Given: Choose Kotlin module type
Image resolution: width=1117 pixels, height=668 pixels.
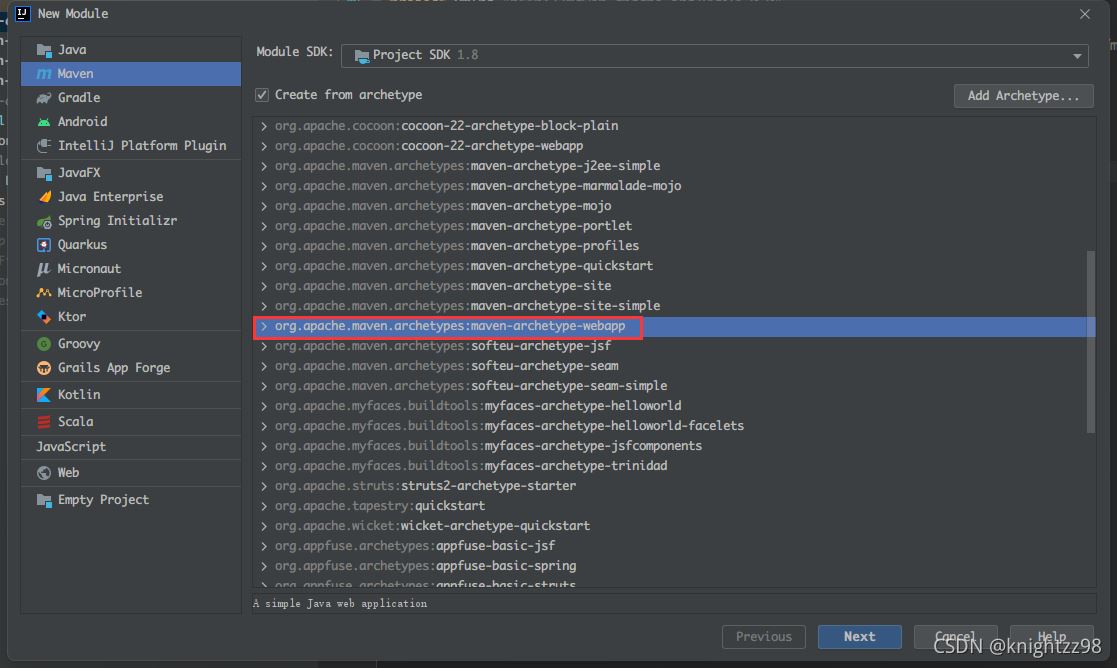Looking at the screenshot, I should click(x=131, y=395).
